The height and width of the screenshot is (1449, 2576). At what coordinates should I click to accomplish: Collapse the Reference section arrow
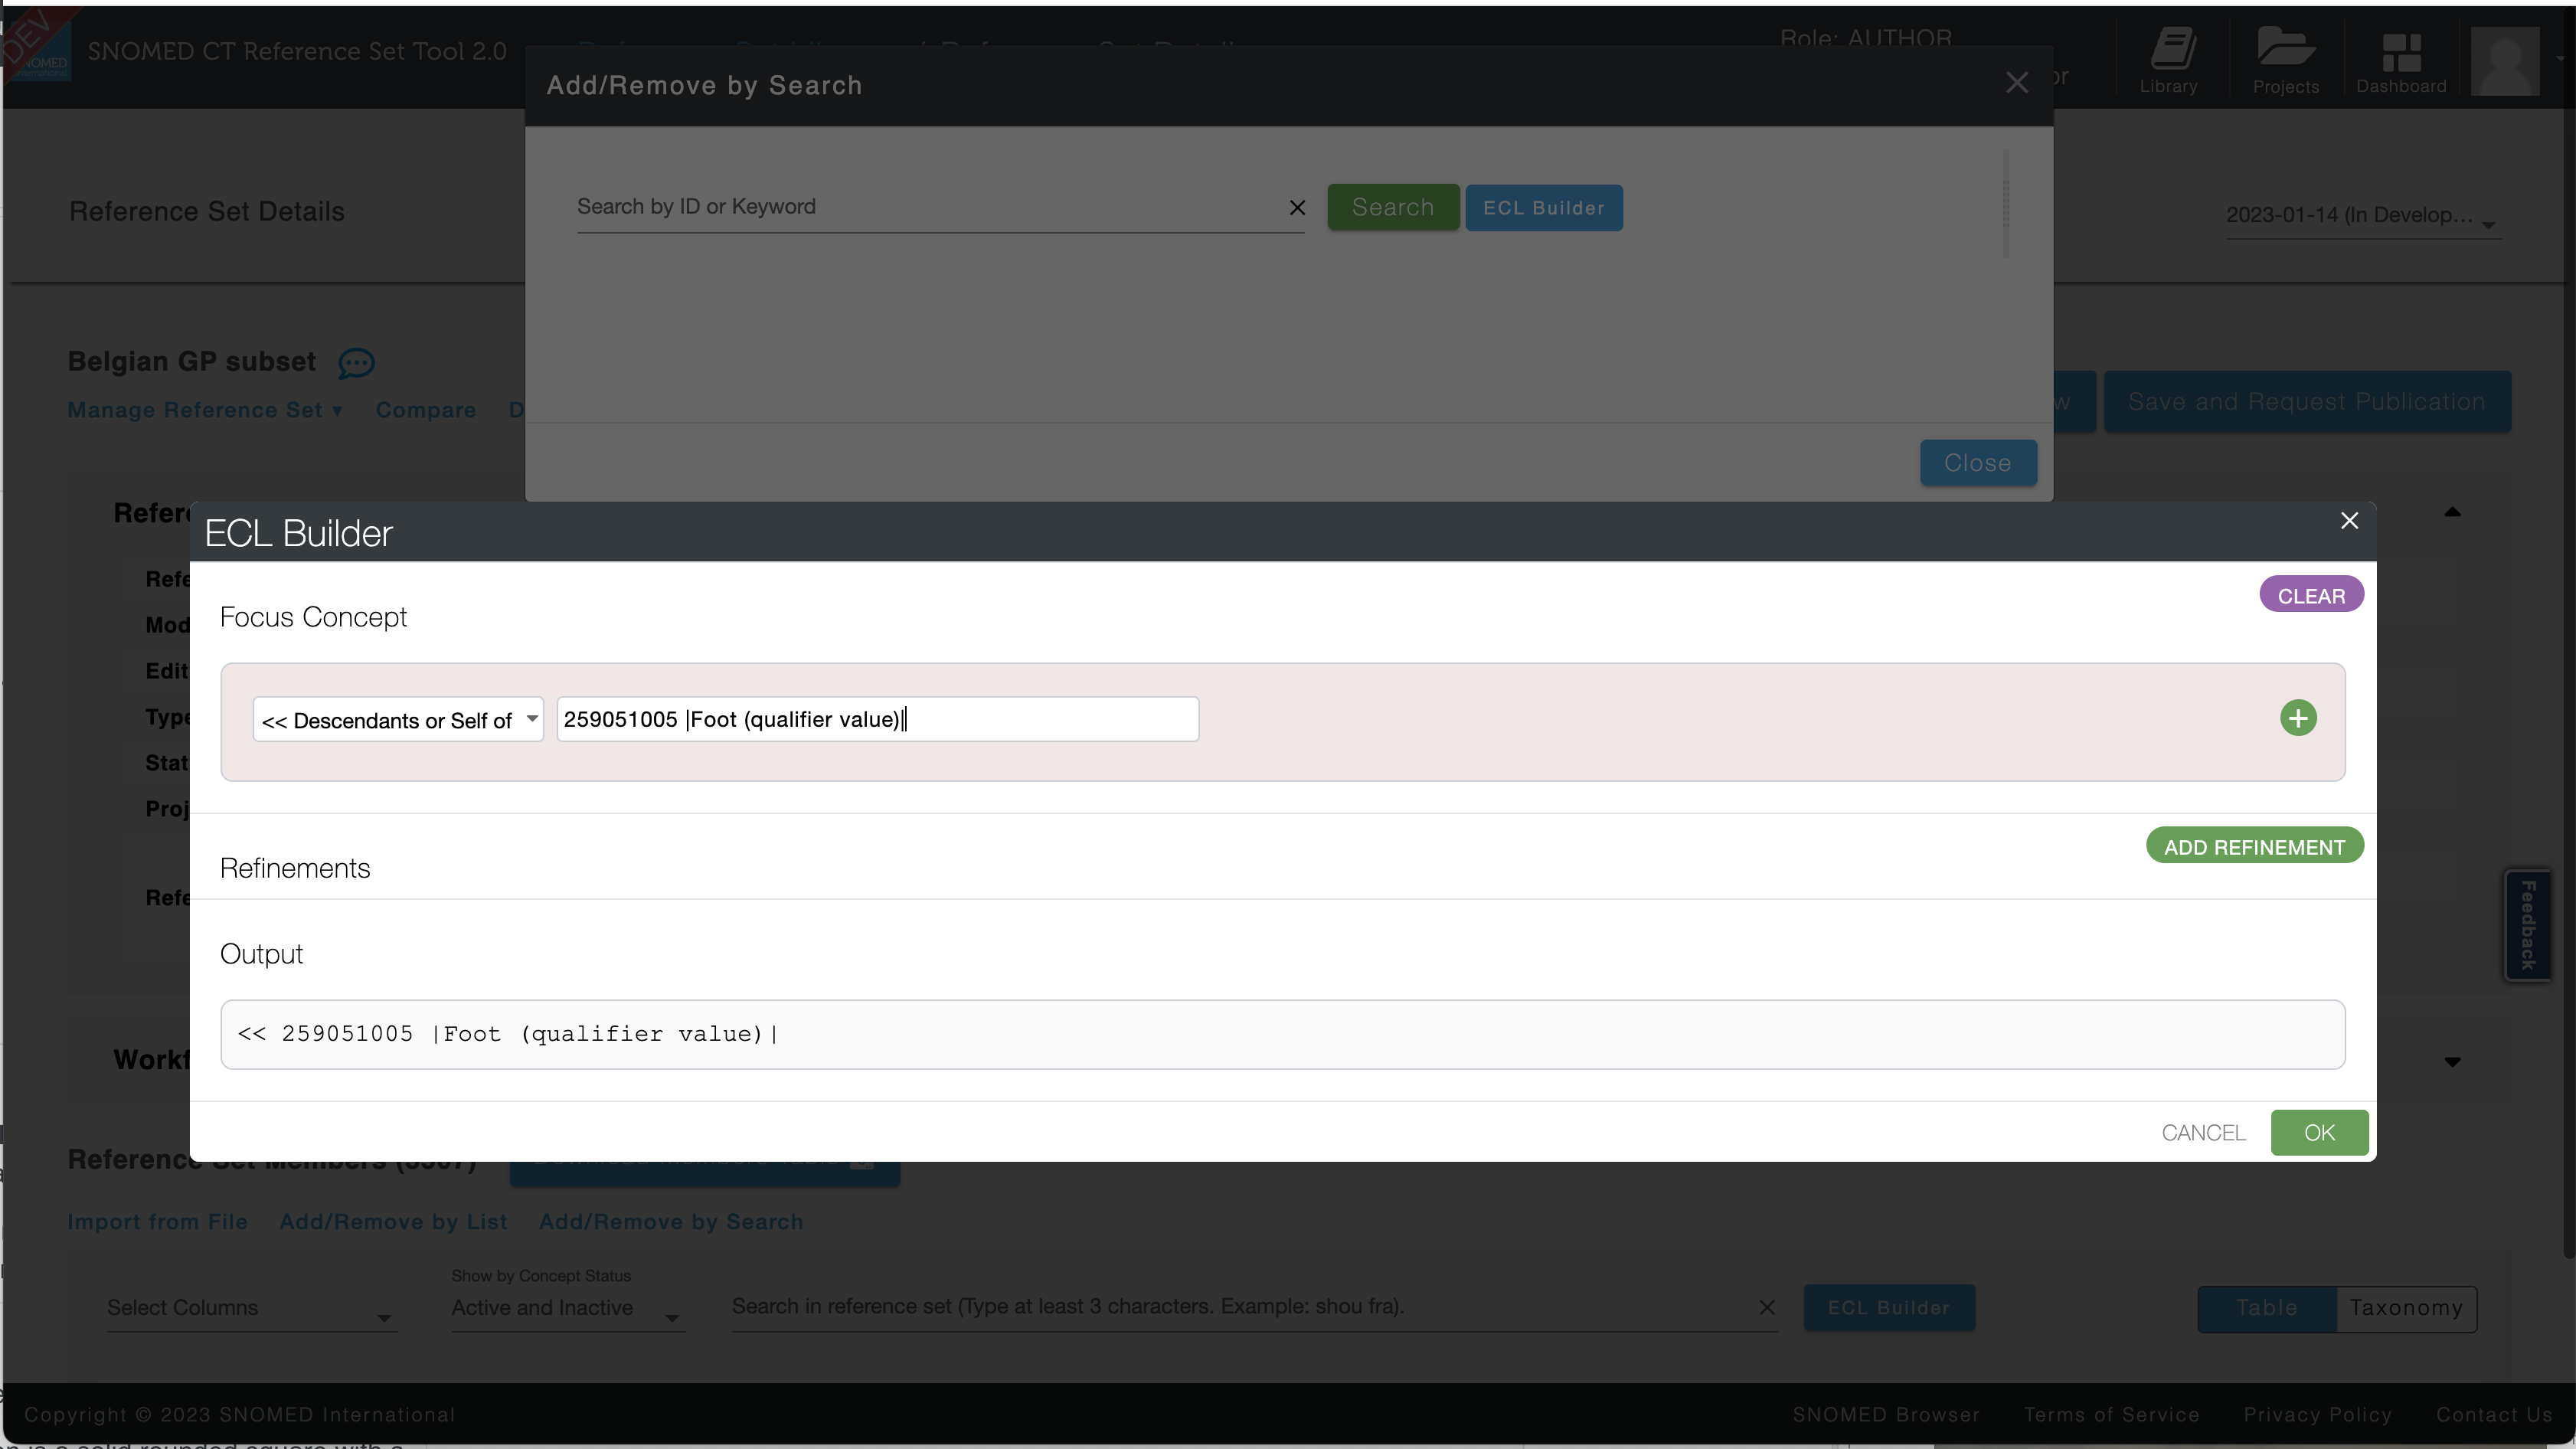coord(2452,512)
